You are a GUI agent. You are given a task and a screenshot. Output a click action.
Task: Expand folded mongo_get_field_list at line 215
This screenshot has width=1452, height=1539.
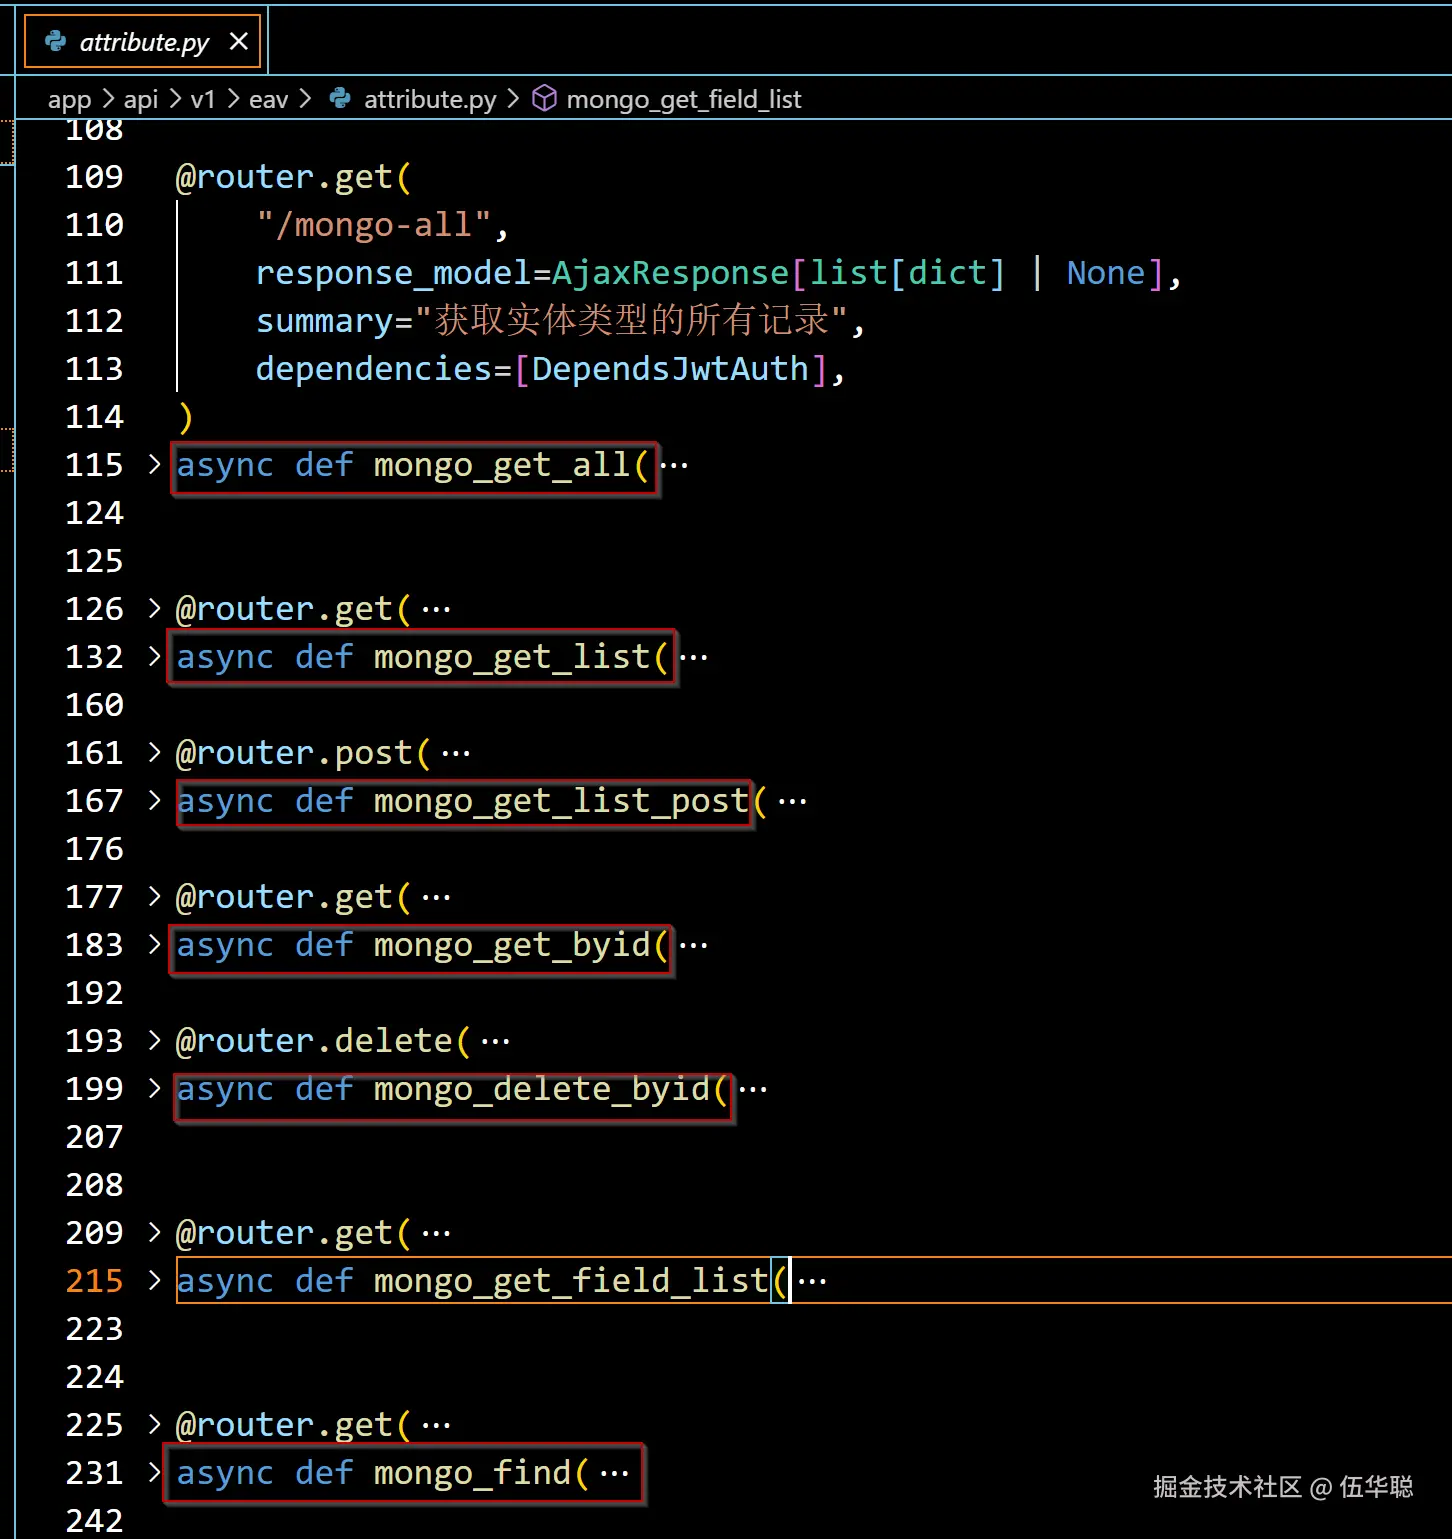click(154, 1280)
